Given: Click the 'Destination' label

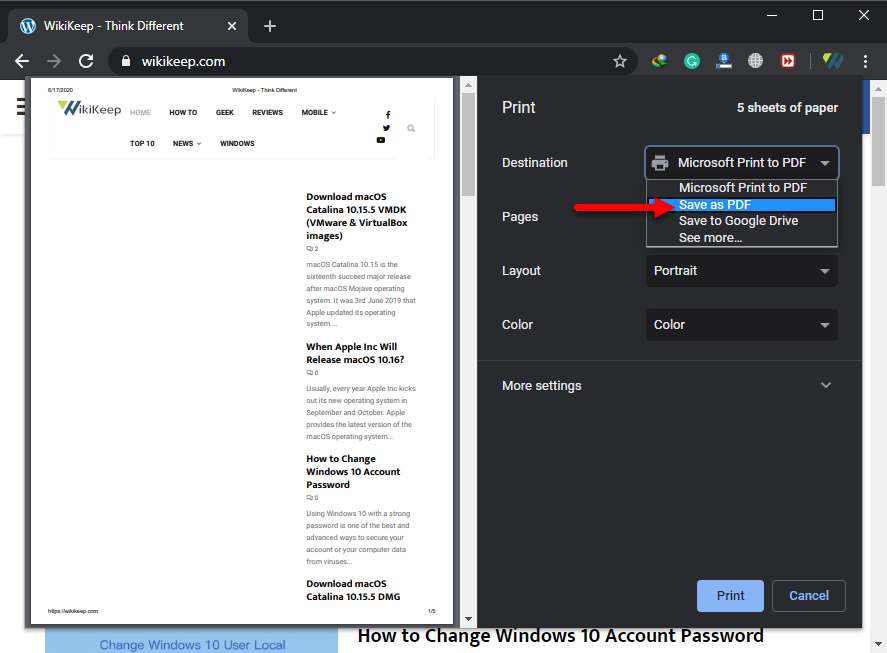Looking at the screenshot, I should [x=535, y=163].
